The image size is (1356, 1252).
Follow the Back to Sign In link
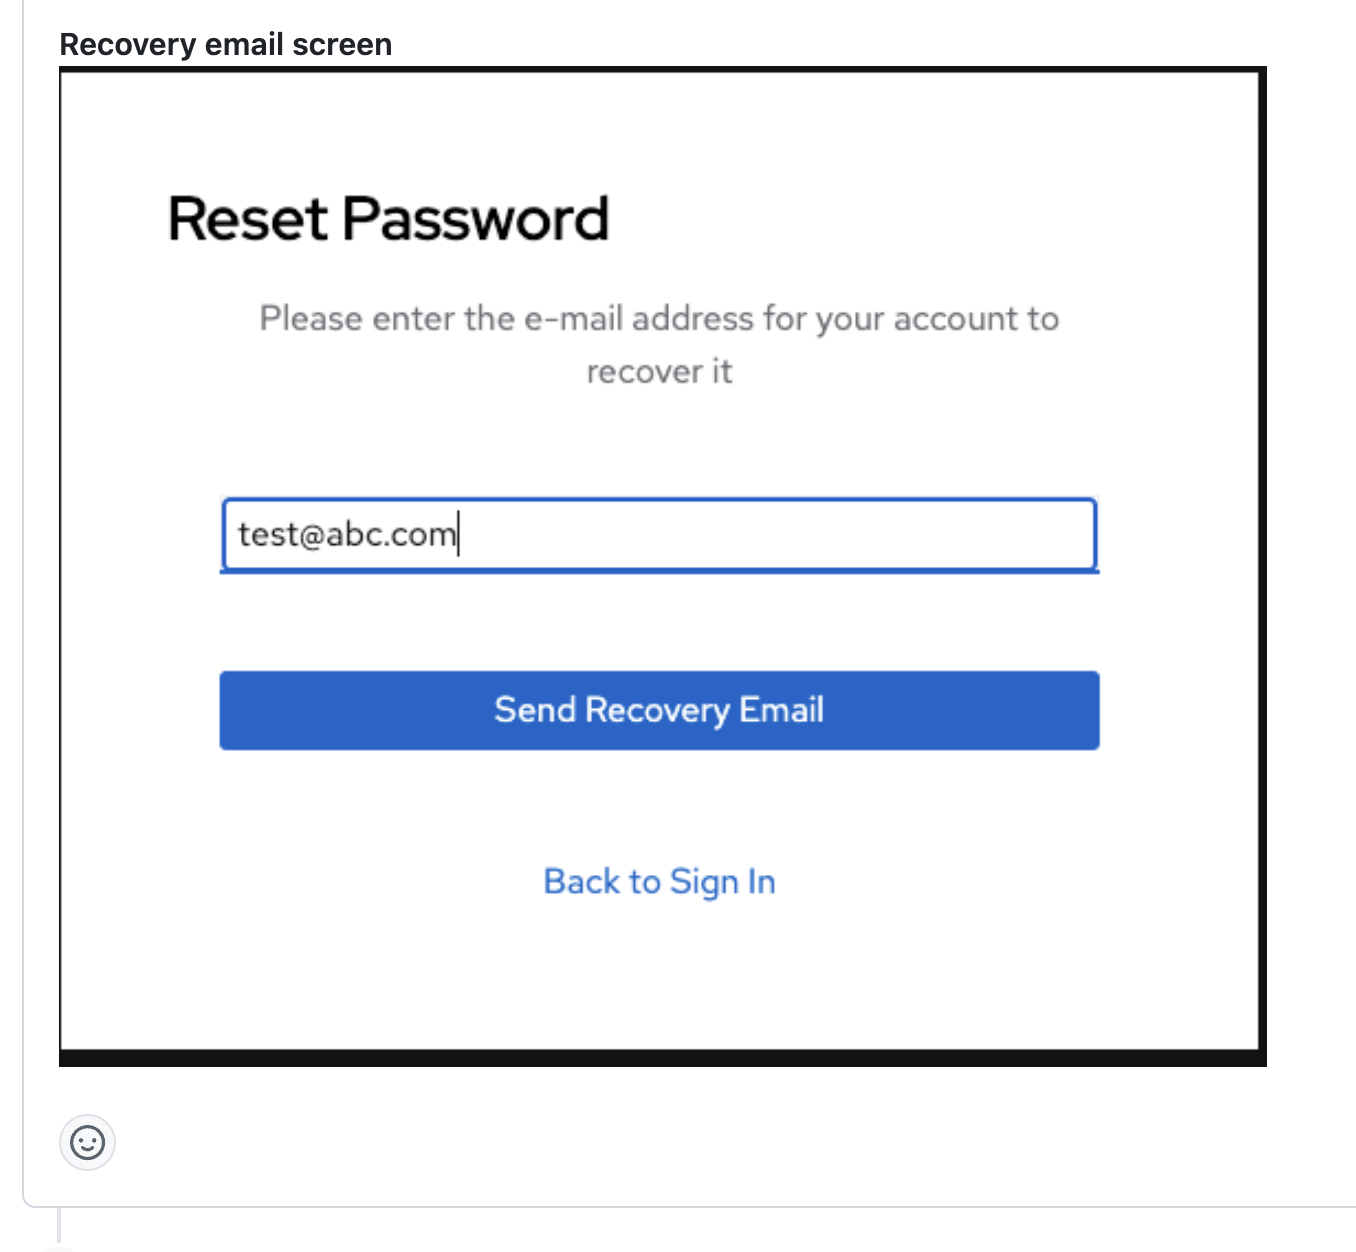coord(659,882)
